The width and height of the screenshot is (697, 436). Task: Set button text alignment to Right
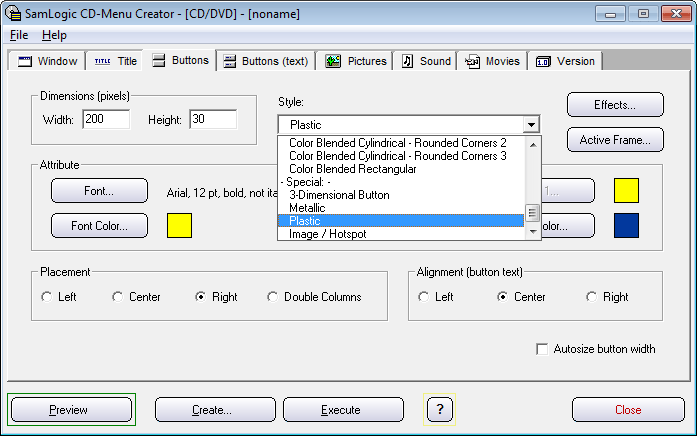tap(591, 296)
